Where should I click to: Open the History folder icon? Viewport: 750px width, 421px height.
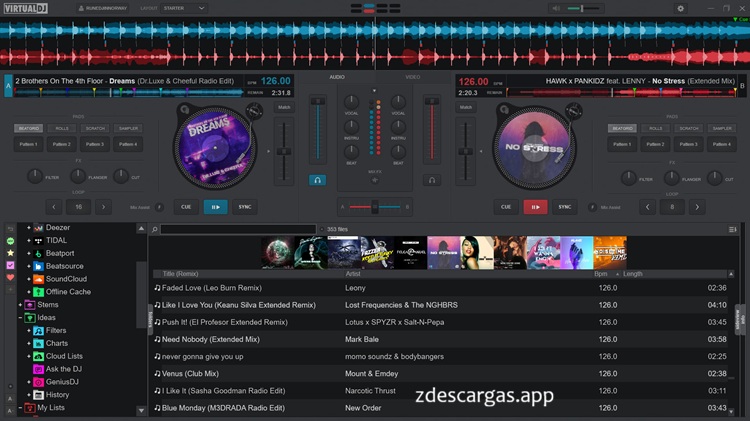(x=38, y=395)
